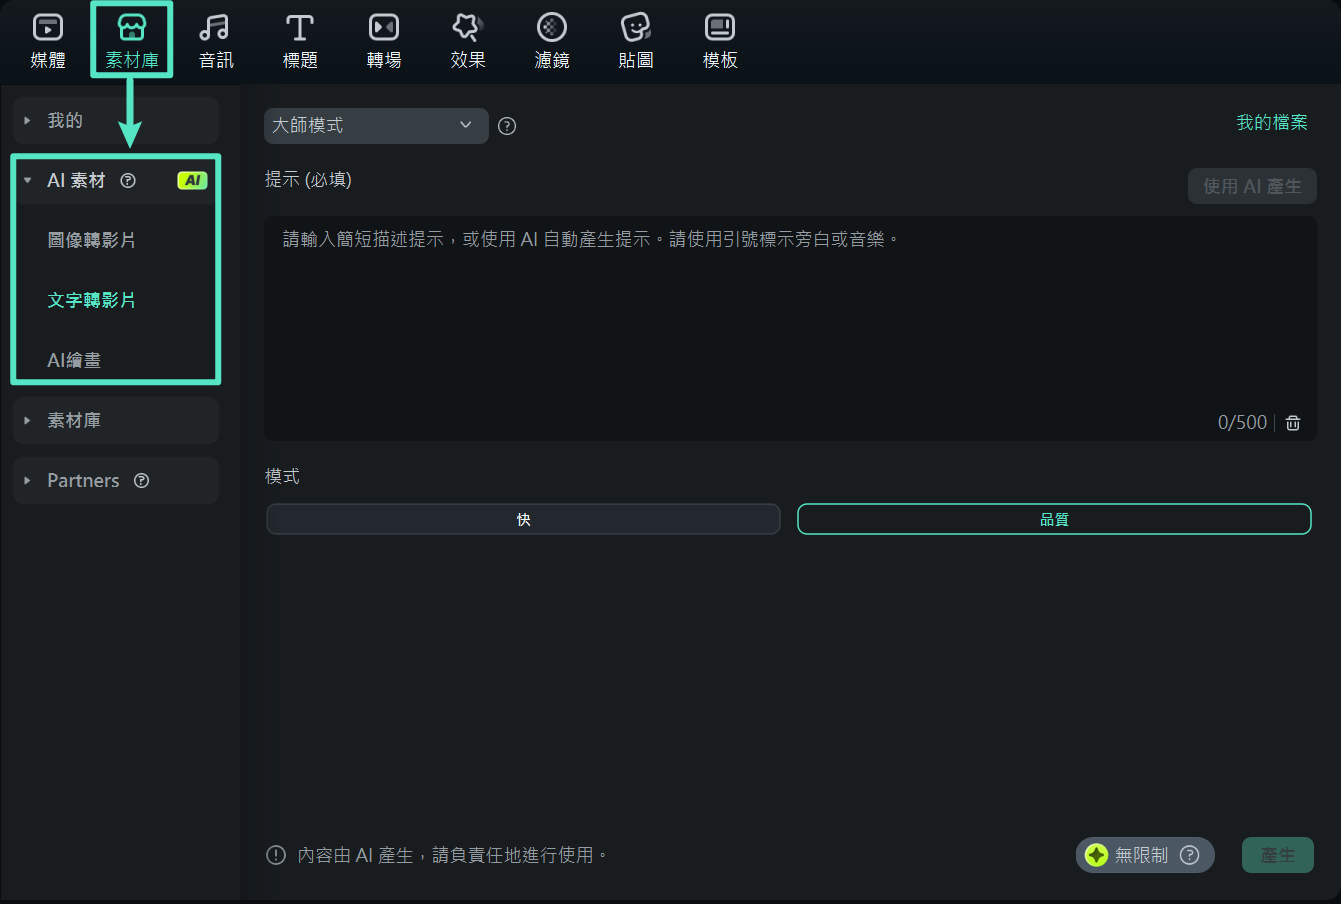Open the AI繪畫 sidebar entry

[x=74, y=360]
